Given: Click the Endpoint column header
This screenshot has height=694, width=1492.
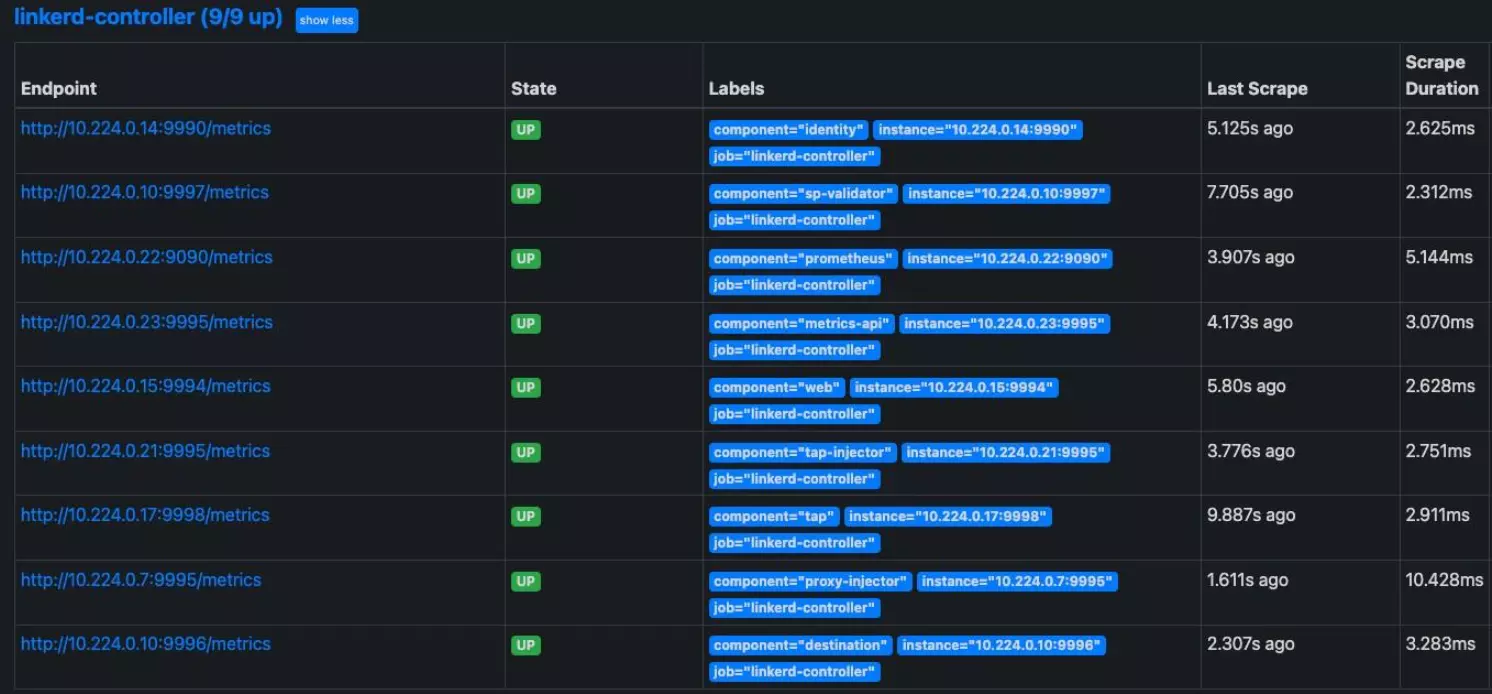Looking at the screenshot, I should [x=59, y=88].
